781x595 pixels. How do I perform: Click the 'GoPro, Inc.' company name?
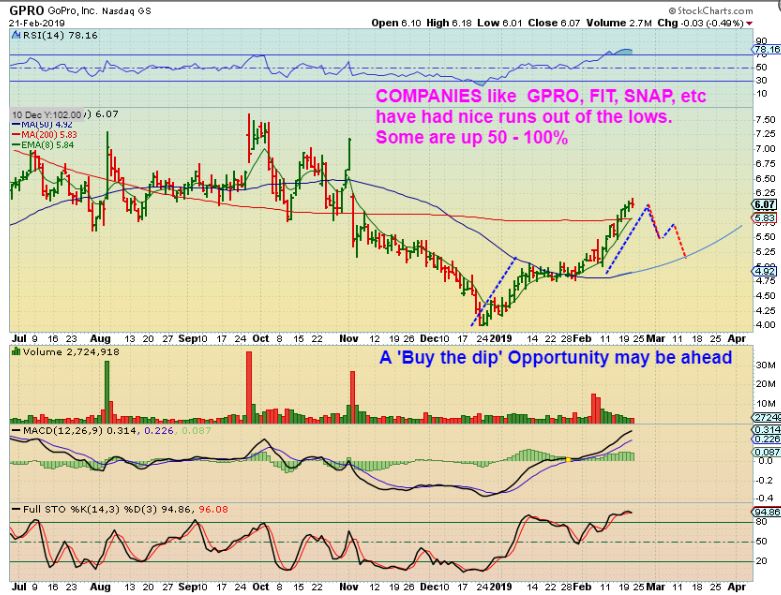pyautogui.click(x=73, y=10)
